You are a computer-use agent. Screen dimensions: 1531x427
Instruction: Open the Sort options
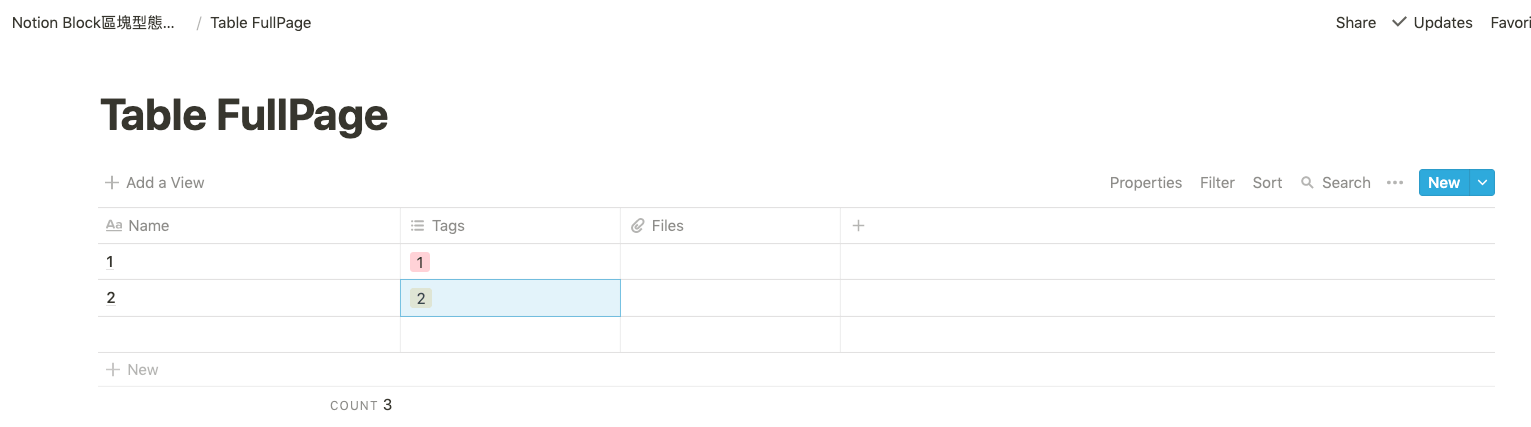tap(1267, 183)
